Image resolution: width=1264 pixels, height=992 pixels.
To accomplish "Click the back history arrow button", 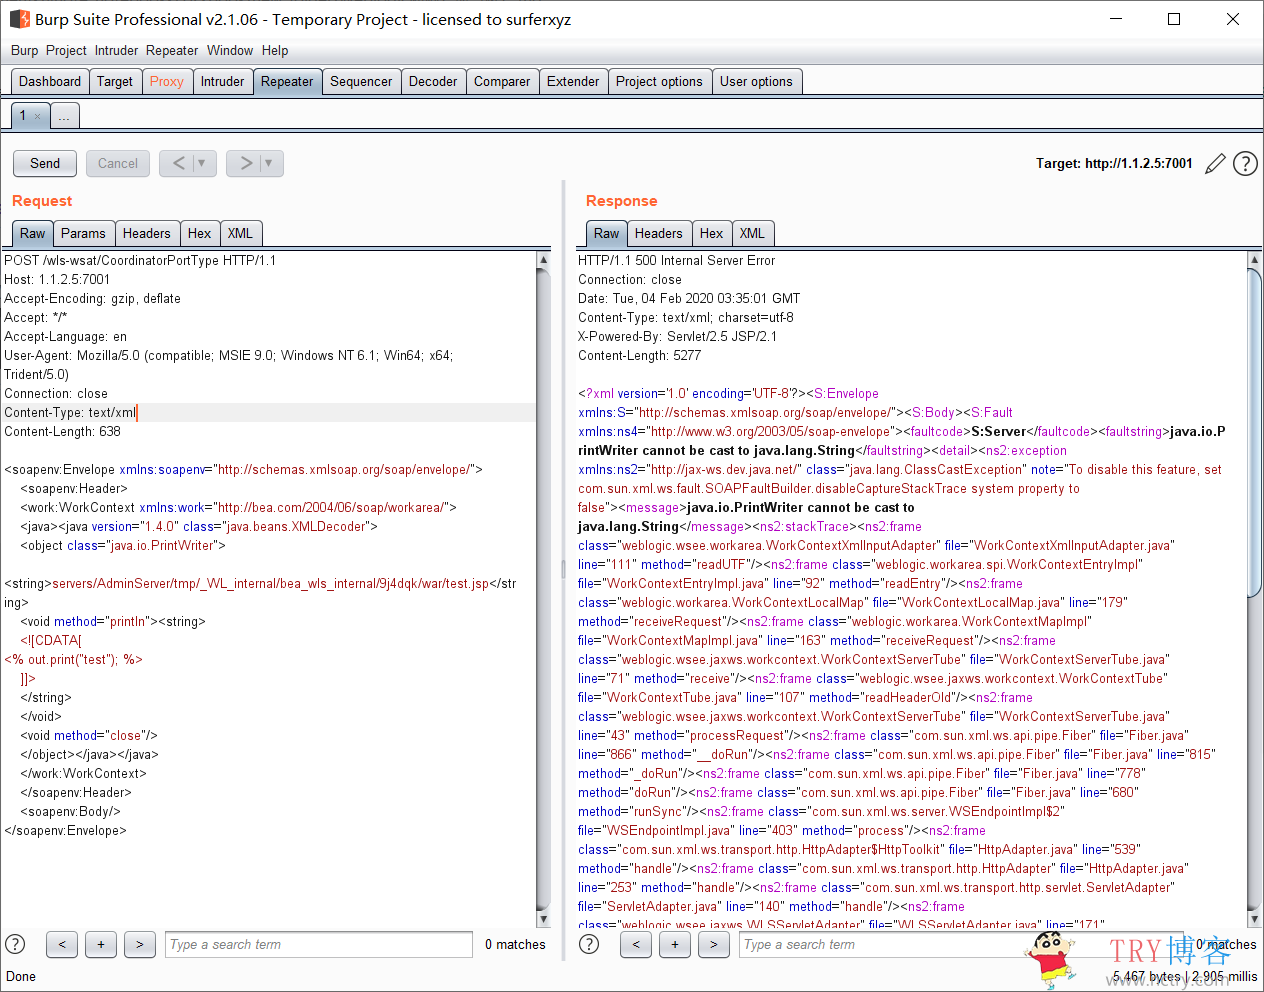I will pos(177,163).
